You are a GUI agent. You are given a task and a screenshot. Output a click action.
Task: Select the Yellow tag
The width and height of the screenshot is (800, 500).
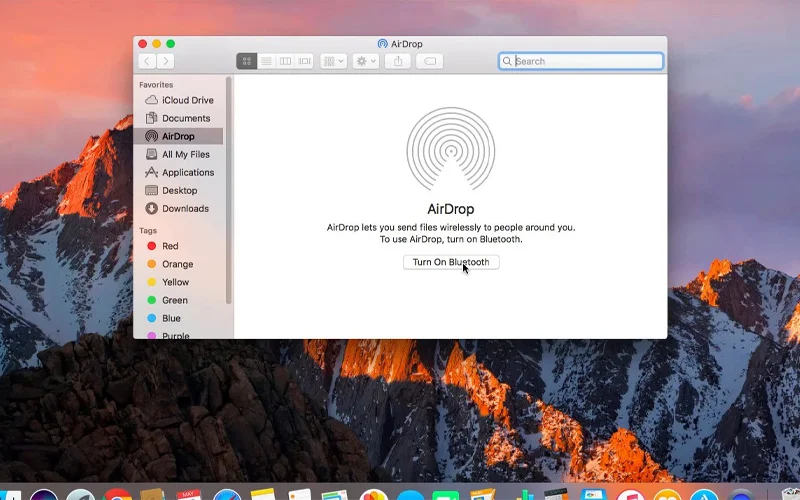tap(179, 282)
